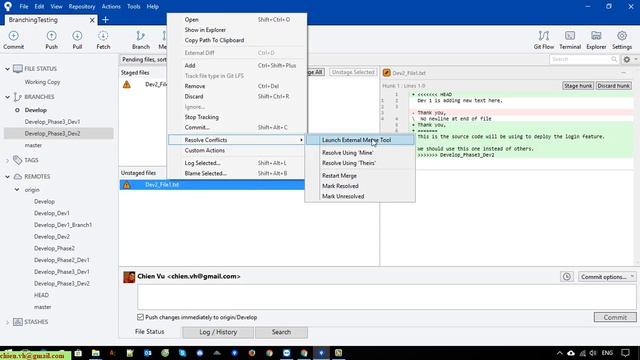Click the commit history clock icon
The image size is (640, 360).
click(567, 277)
